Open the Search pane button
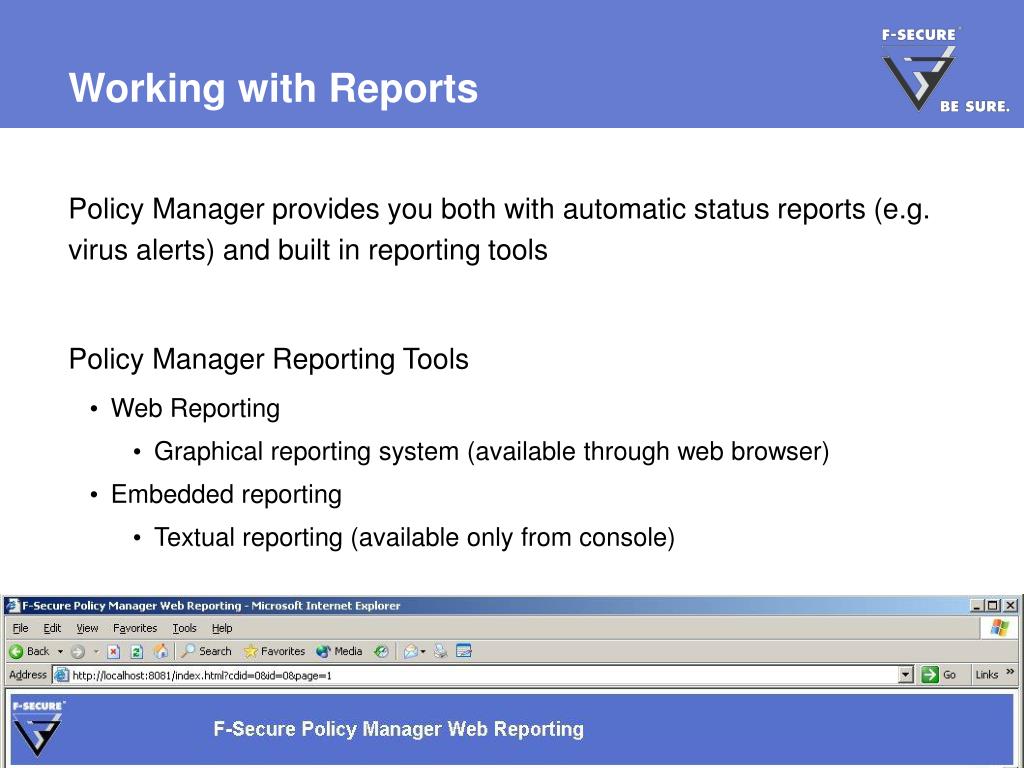 tap(206, 651)
